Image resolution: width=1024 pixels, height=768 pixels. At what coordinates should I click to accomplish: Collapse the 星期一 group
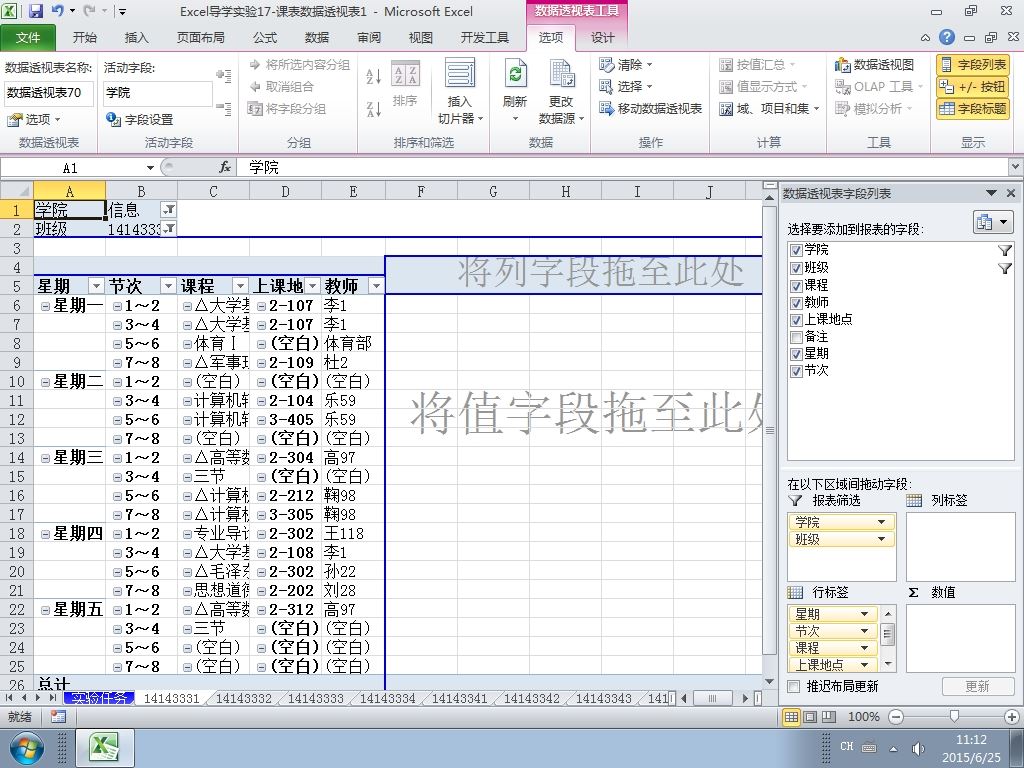point(45,306)
